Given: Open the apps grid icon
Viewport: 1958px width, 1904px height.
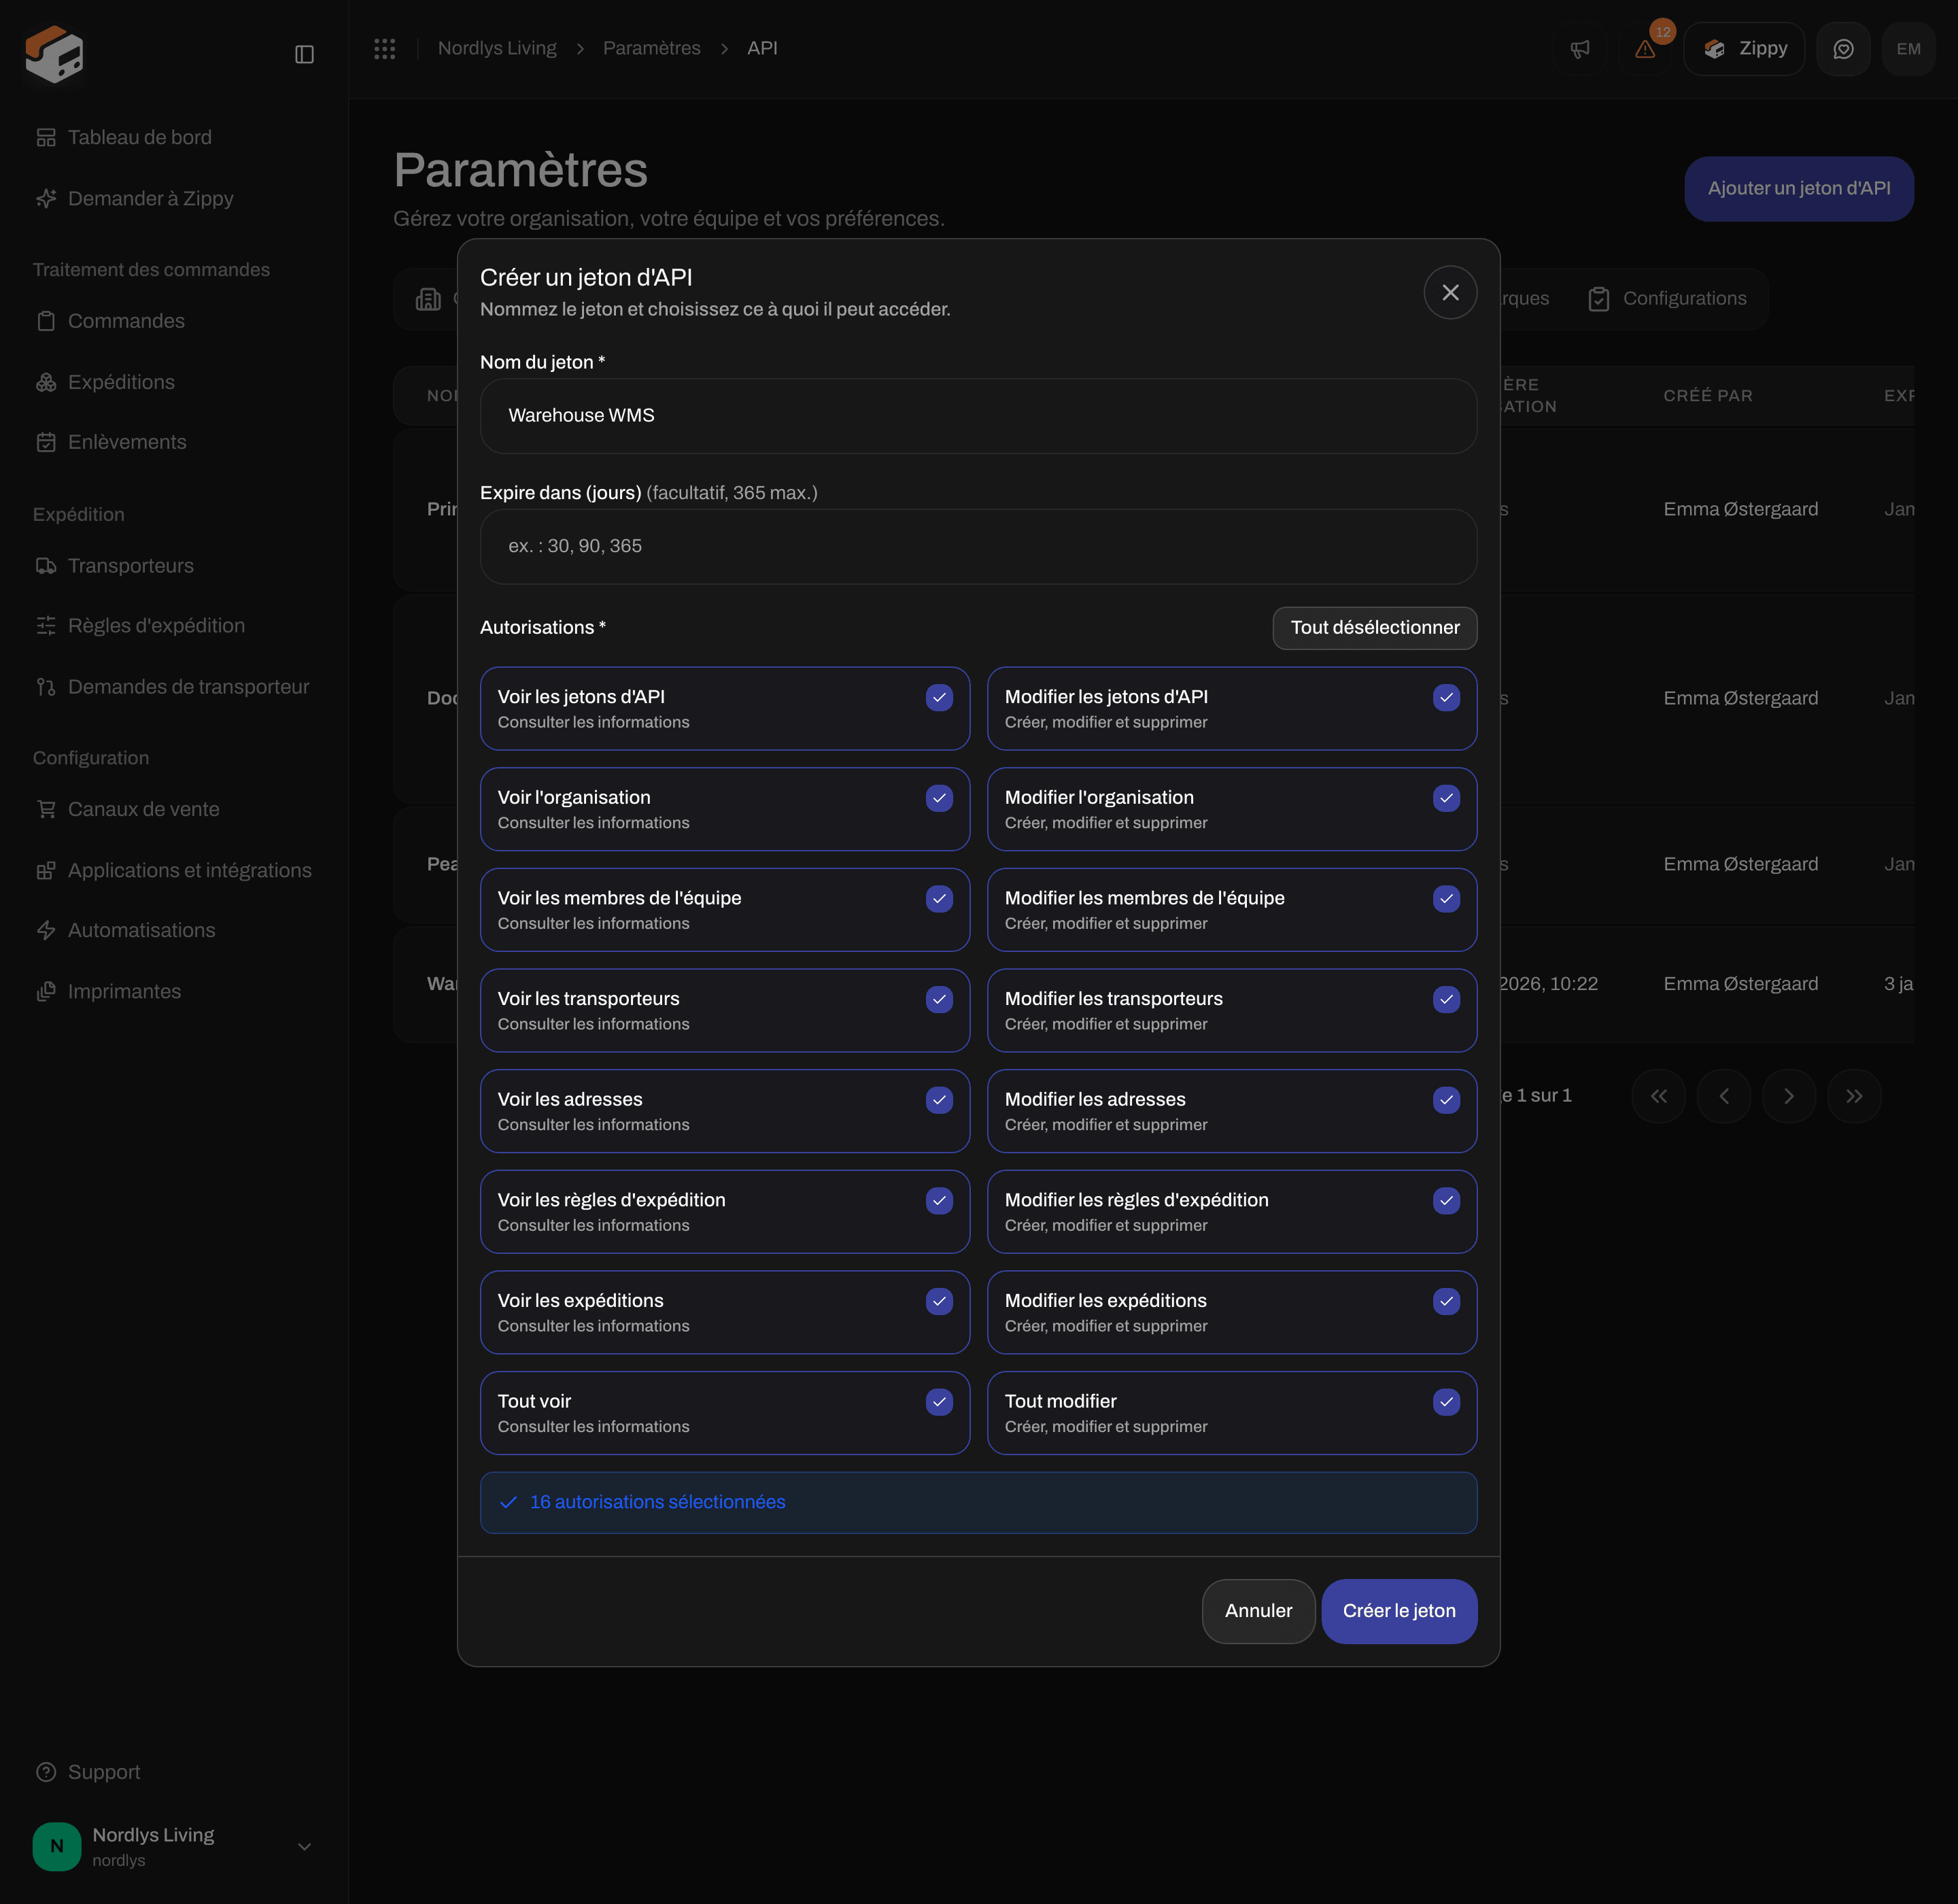Looking at the screenshot, I should click(x=385, y=48).
